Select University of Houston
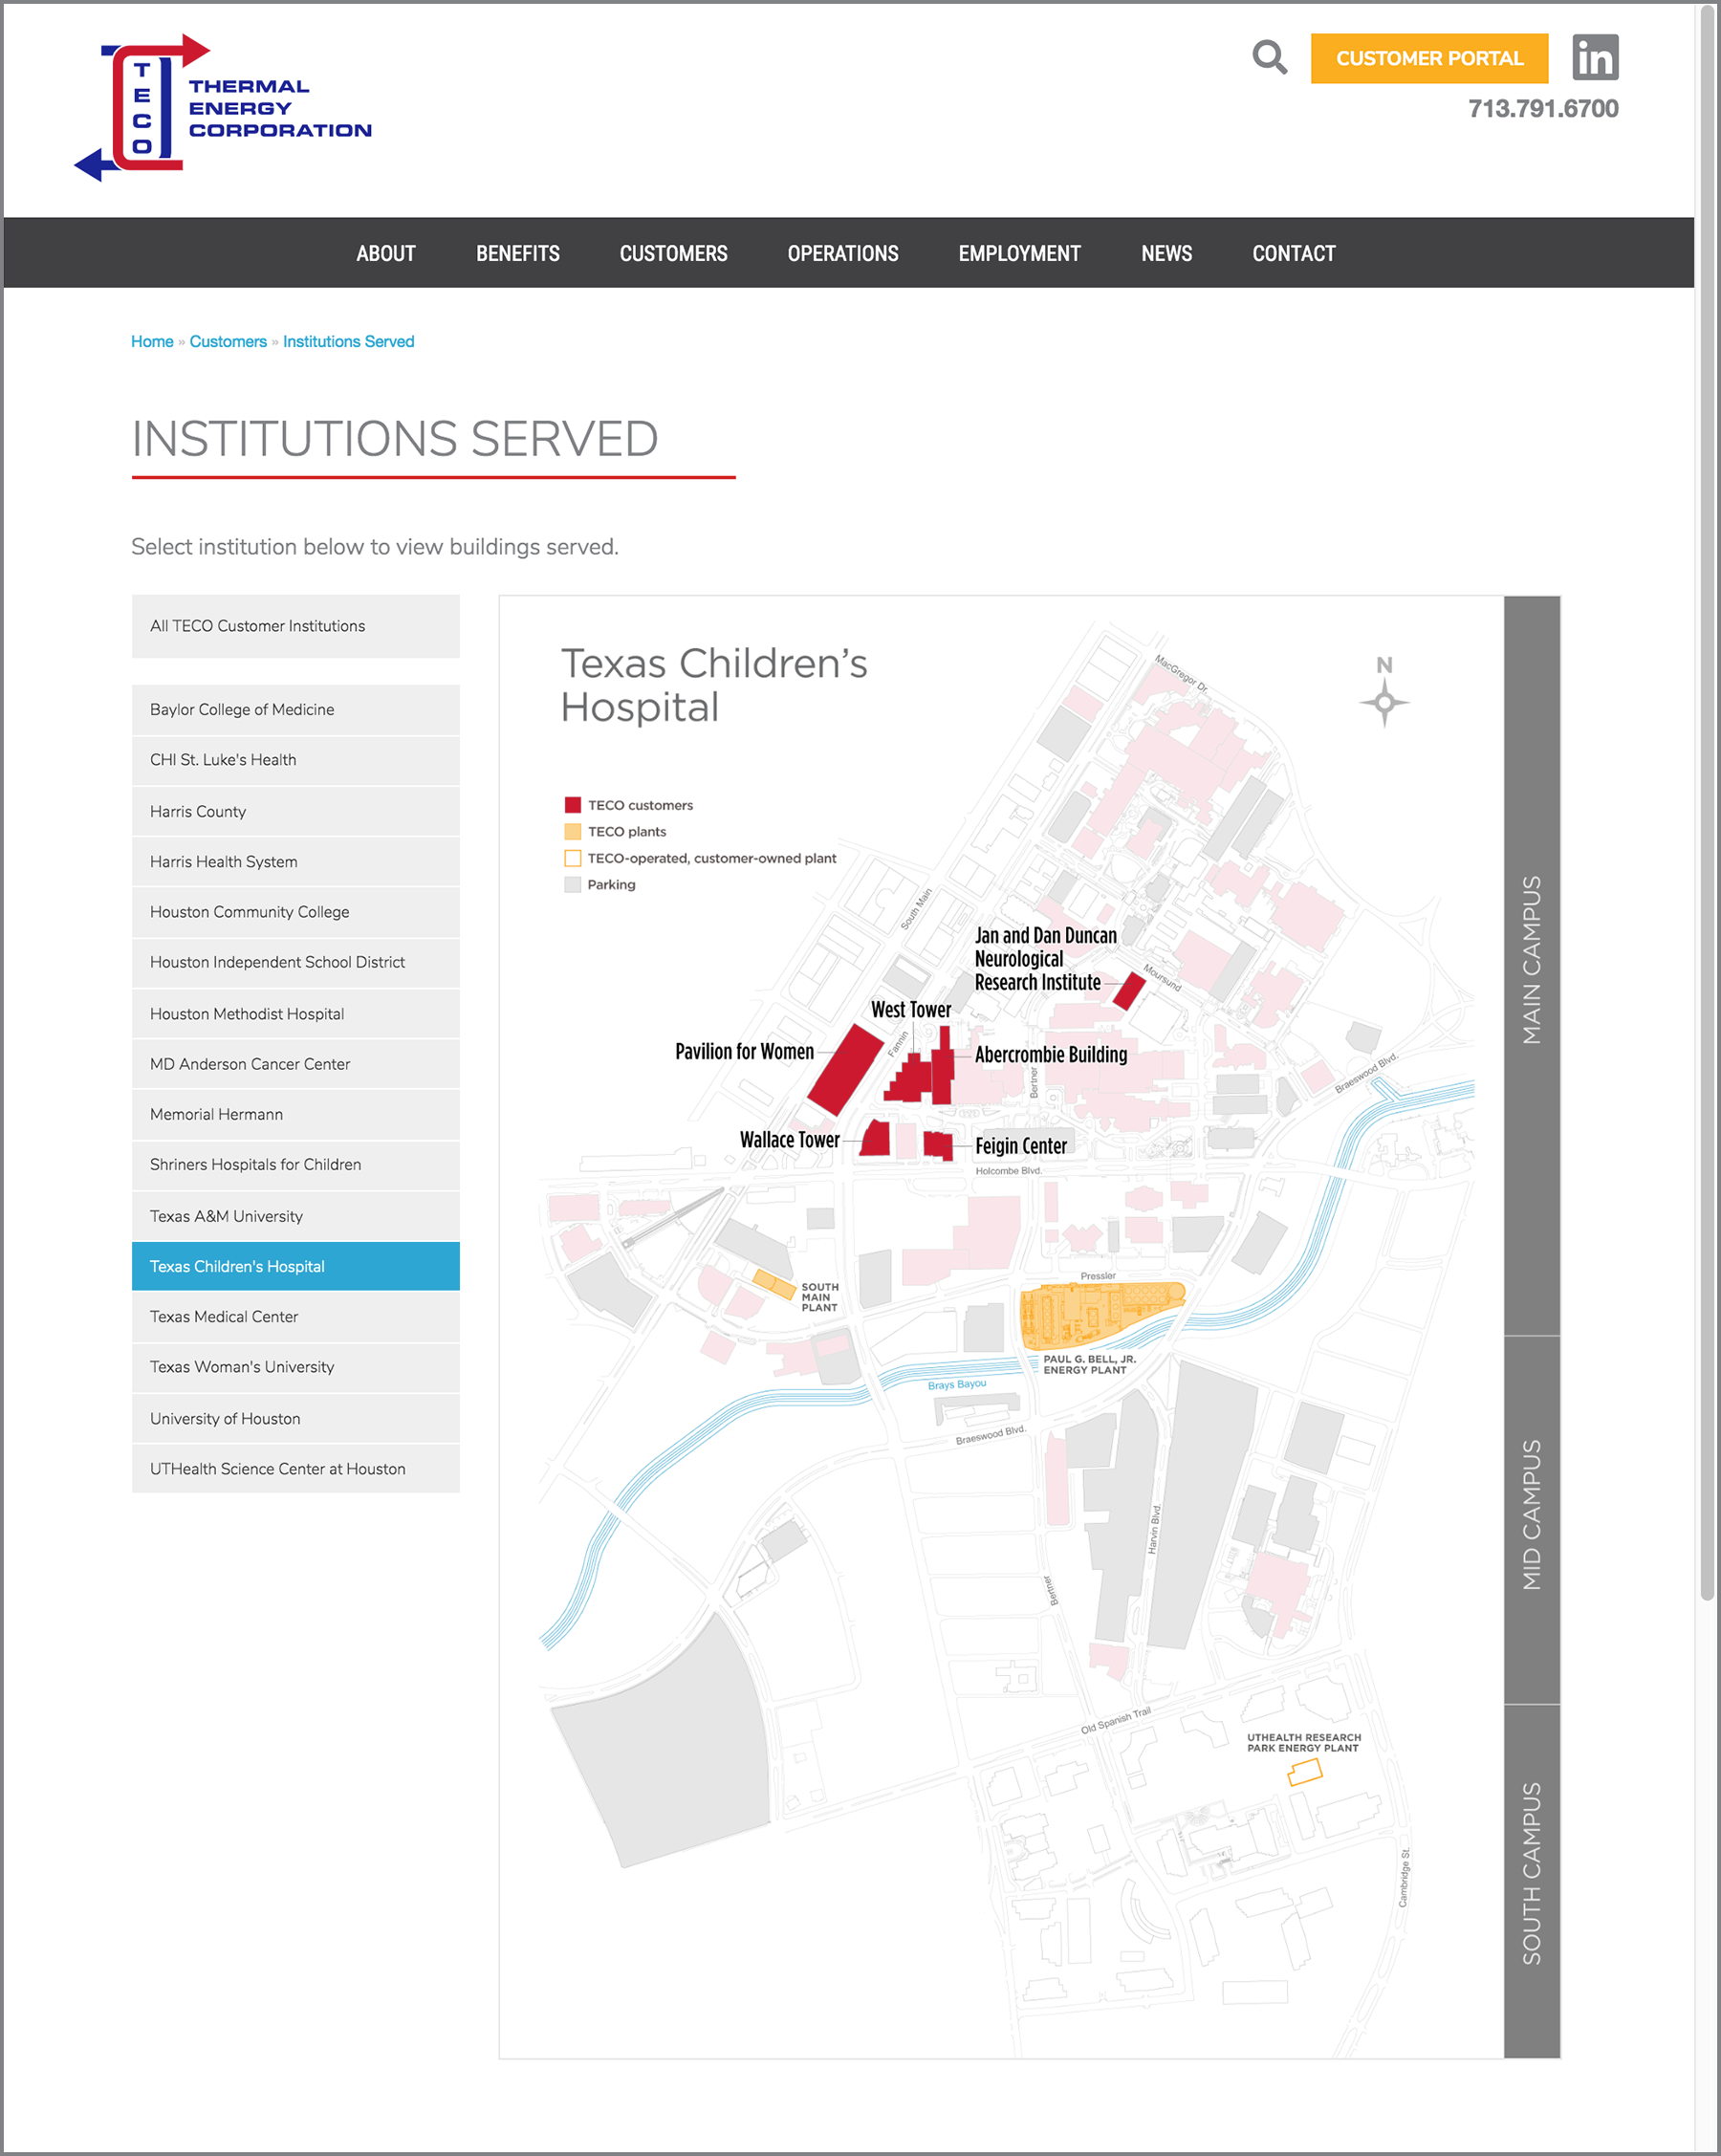This screenshot has height=2156, width=1721. [295, 1418]
